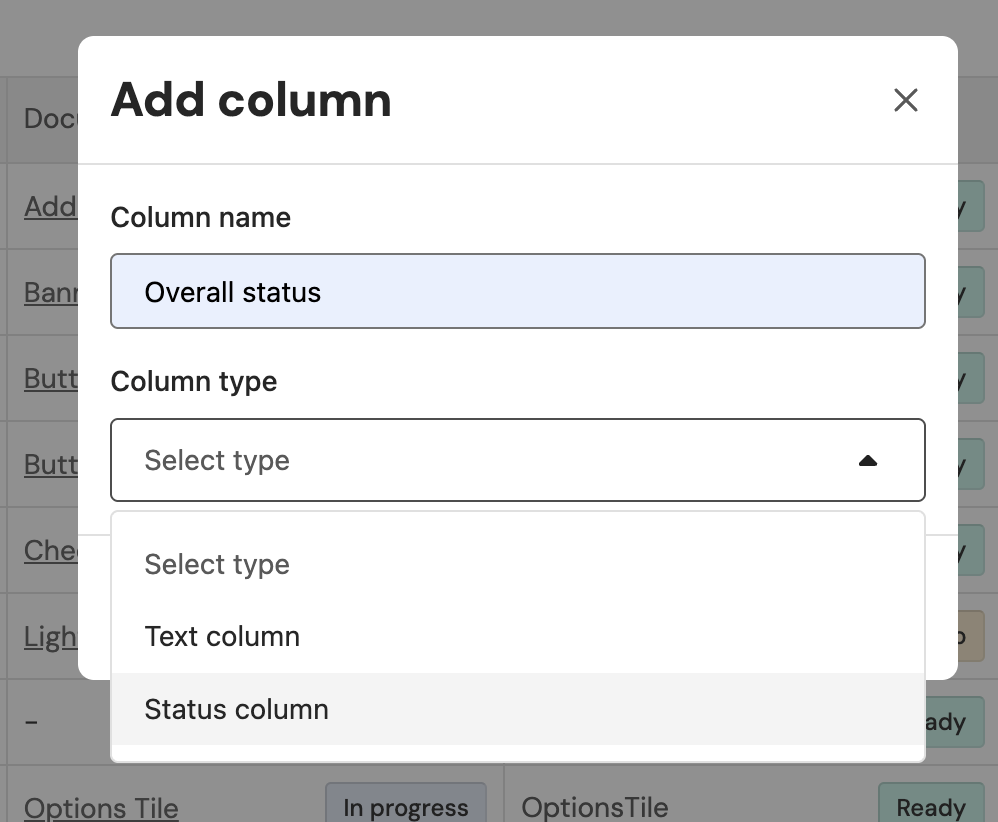
Task: Choose the Status column option
Action: point(236,709)
